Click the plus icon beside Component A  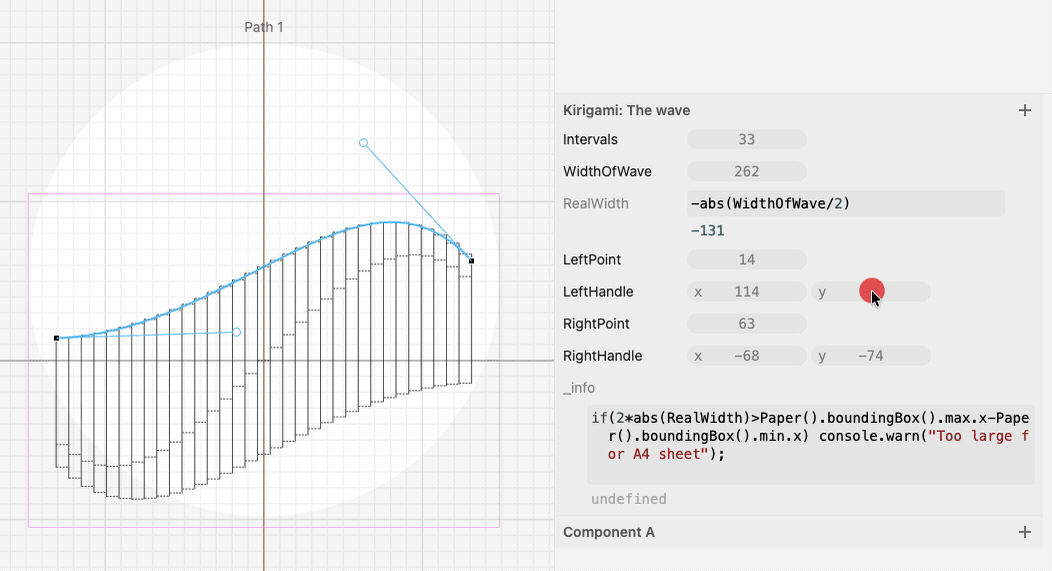[x=1024, y=532]
